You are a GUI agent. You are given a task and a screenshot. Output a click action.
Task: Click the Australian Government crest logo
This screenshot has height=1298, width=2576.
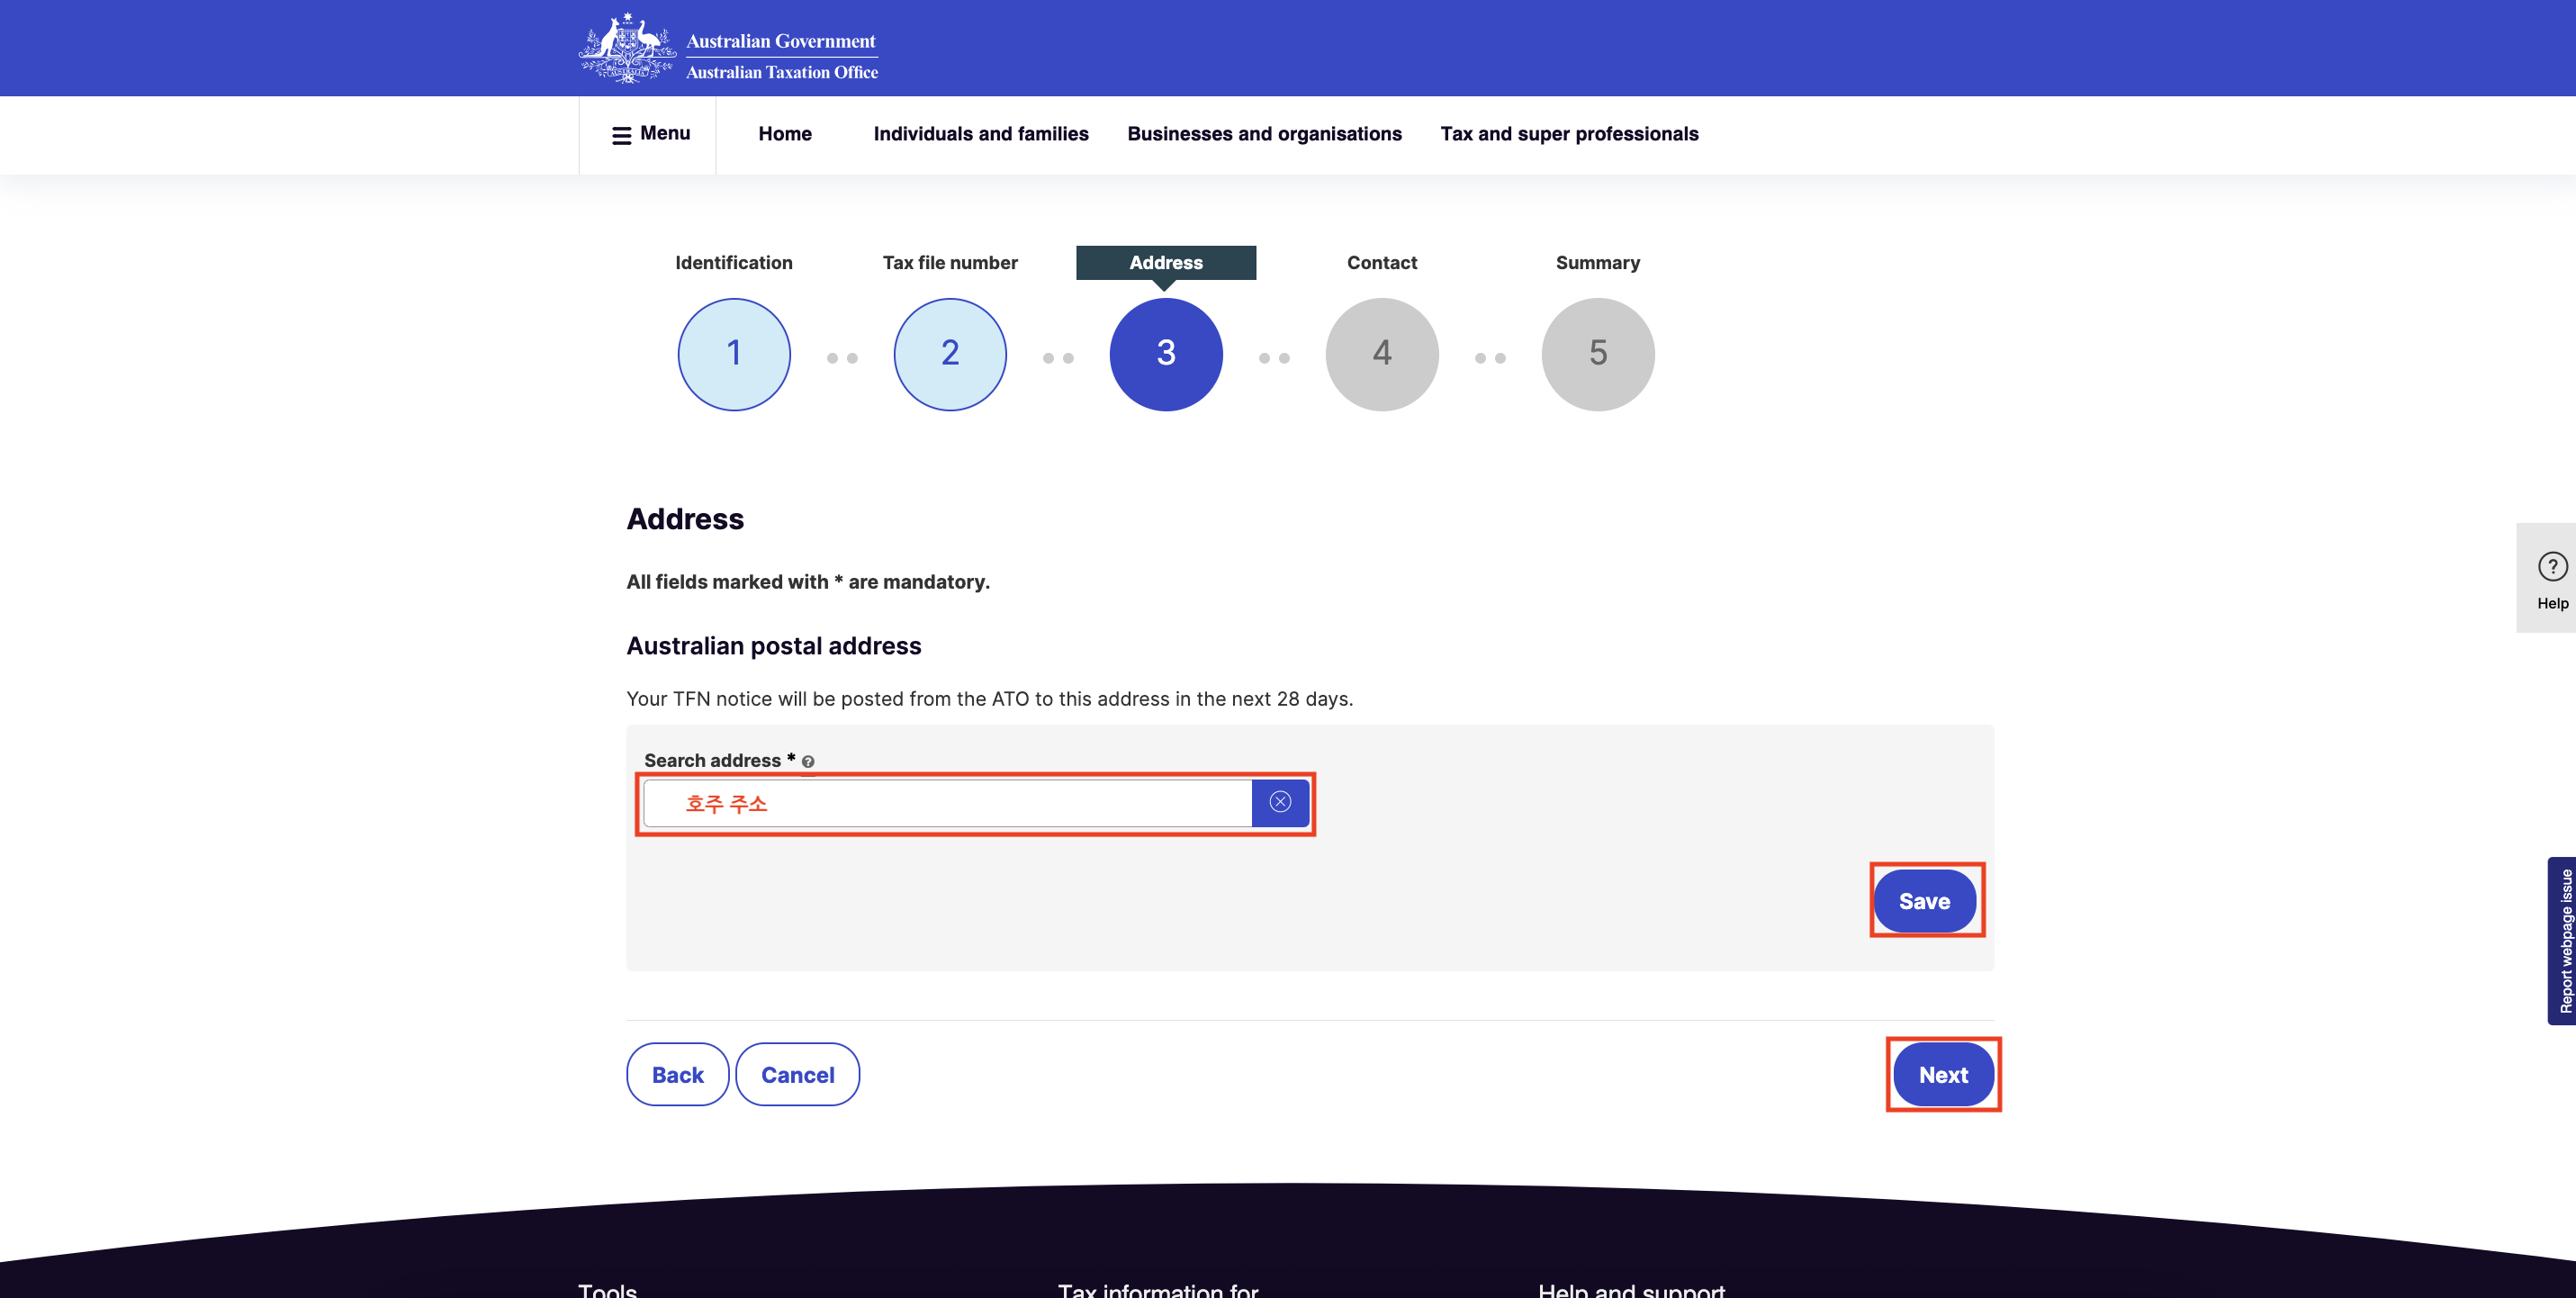coord(627,48)
